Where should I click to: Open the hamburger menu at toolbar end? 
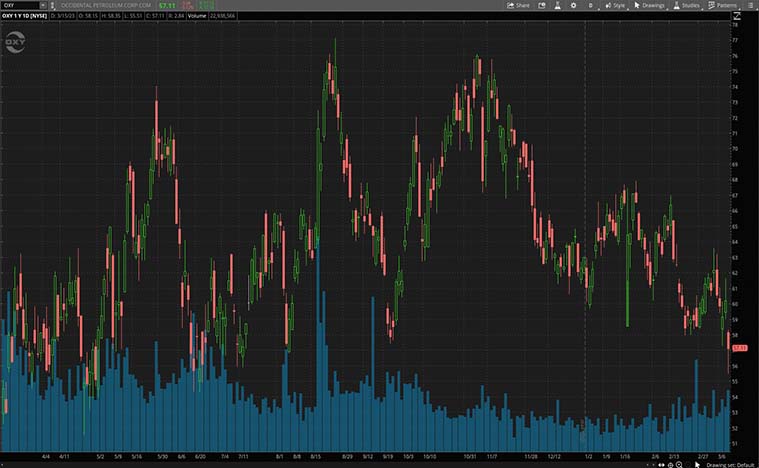(x=750, y=5)
